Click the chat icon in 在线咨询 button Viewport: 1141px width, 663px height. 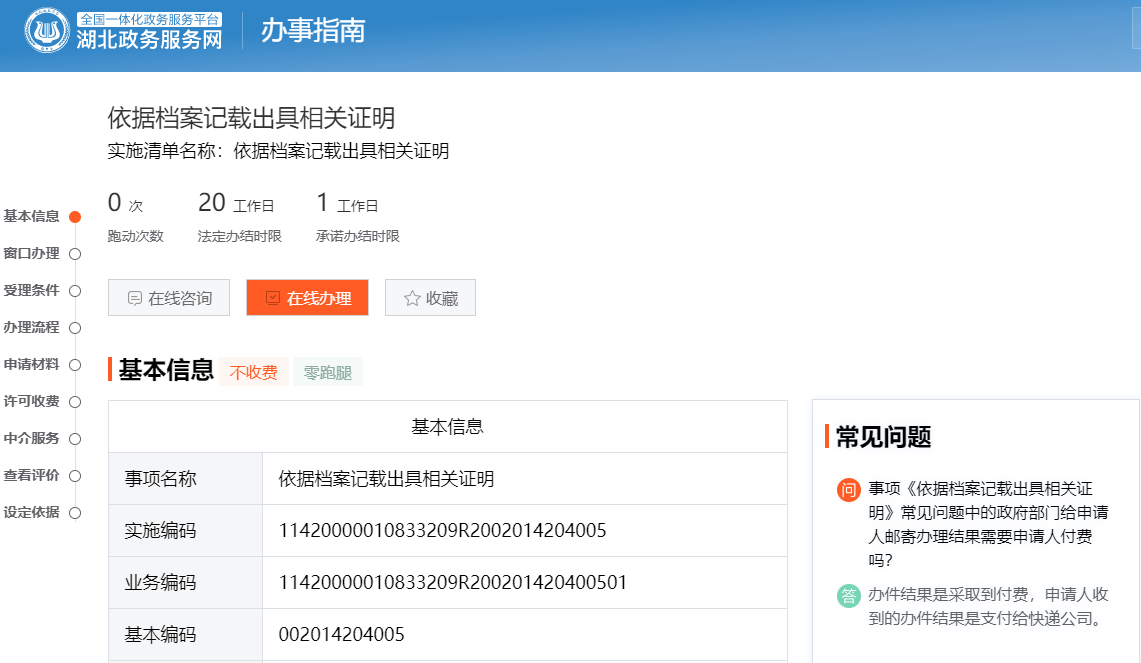coord(135,298)
